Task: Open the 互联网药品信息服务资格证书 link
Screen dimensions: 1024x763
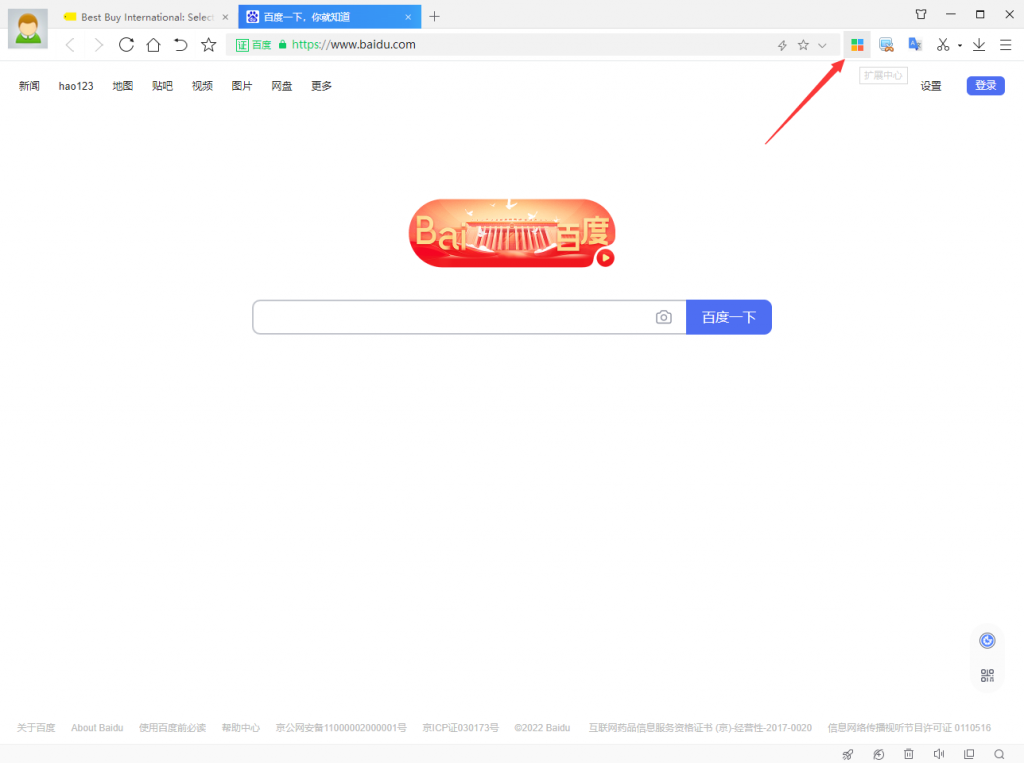Action: point(700,728)
